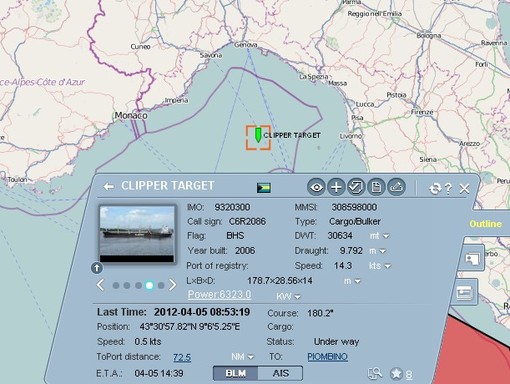Click the call sign C6R2086
The width and height of the screenshot is (510, 384).
point(247,222)
